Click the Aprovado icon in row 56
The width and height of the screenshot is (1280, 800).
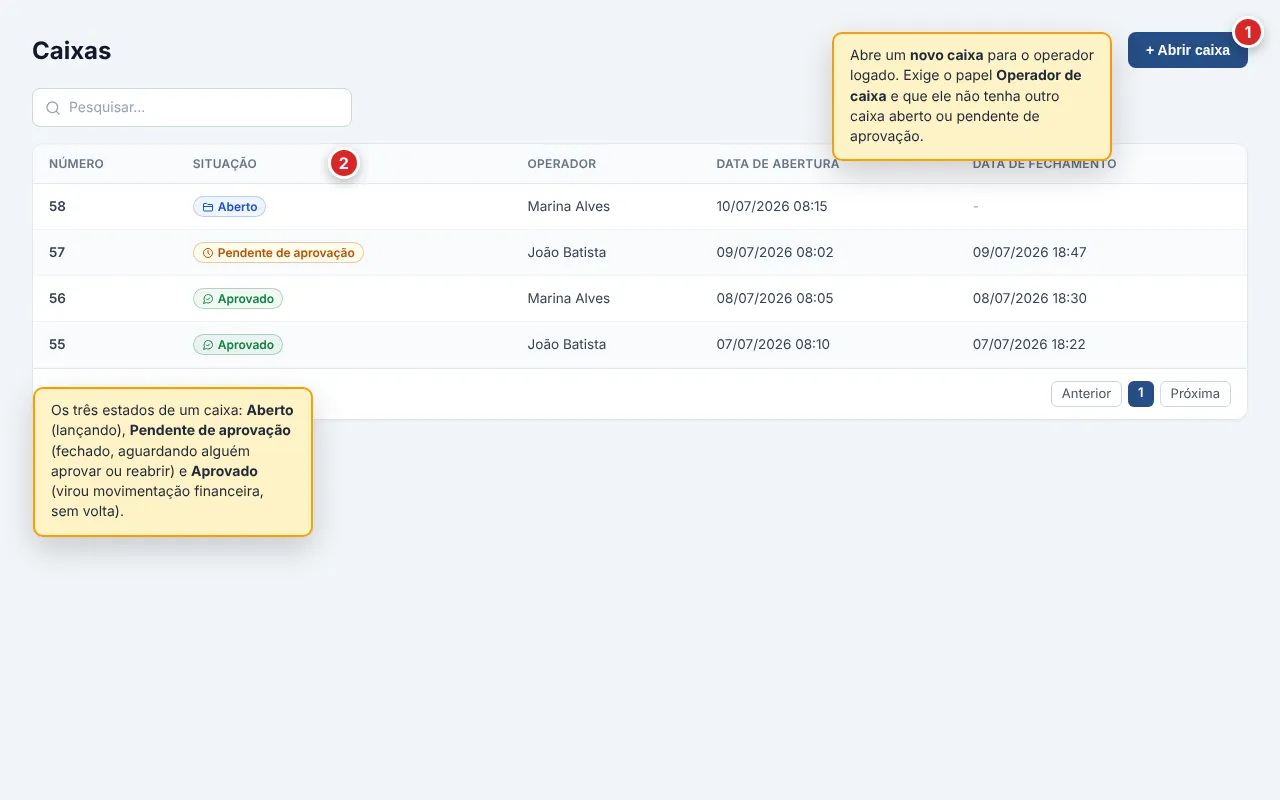coord(208,299)
